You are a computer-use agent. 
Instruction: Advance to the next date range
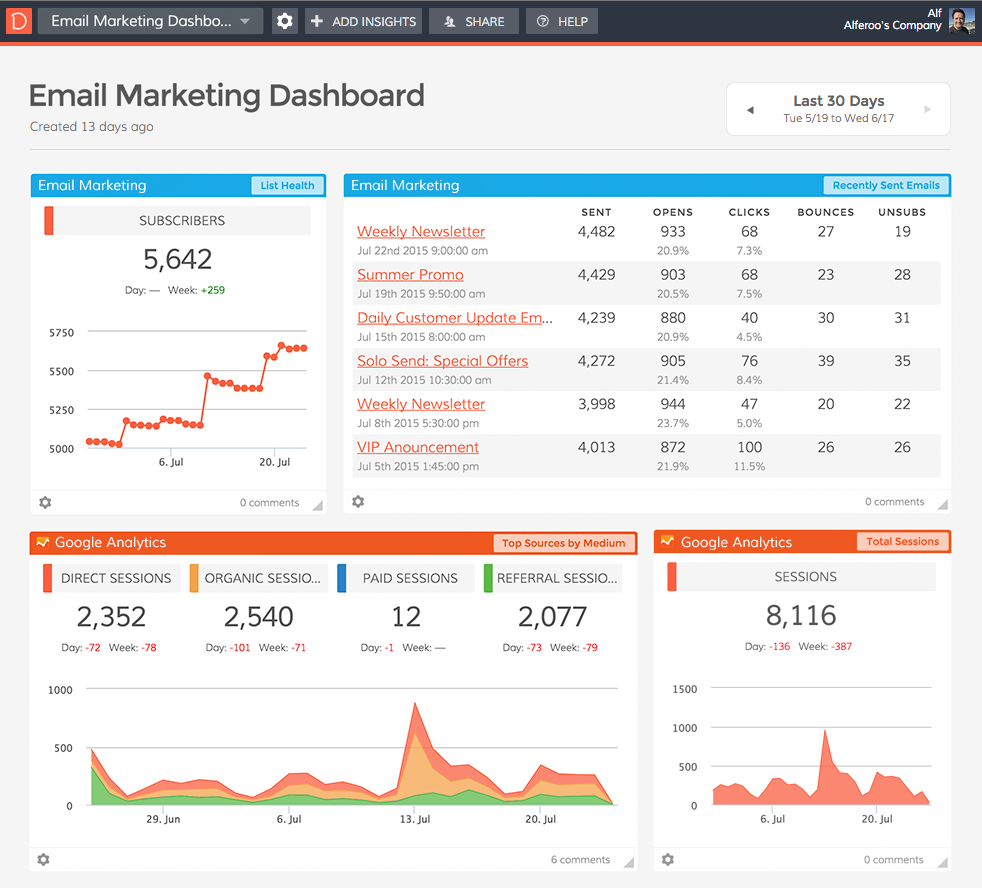(x=927, y=108)
